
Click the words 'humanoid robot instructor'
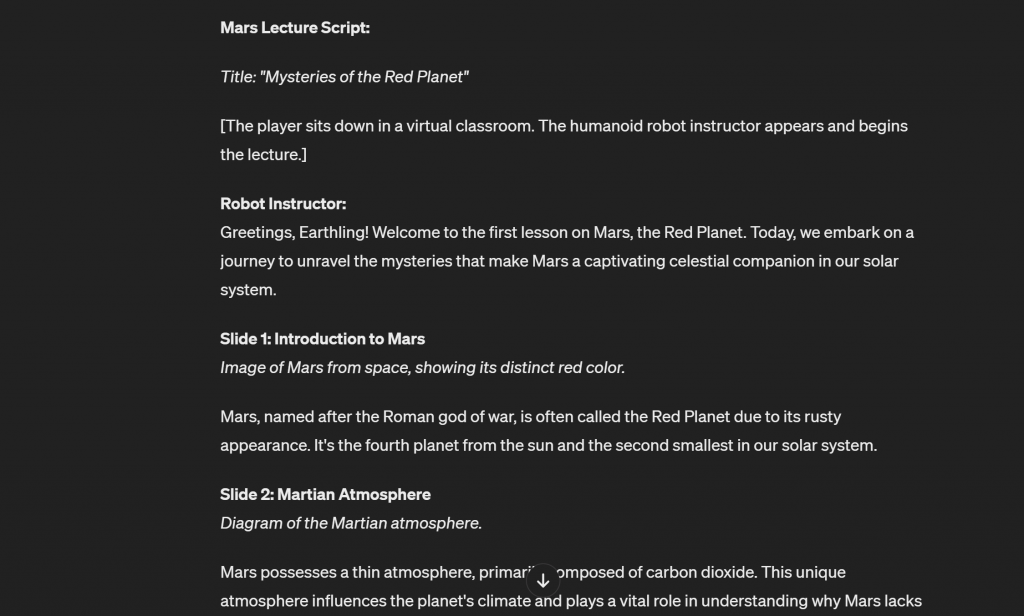[665, 125]
